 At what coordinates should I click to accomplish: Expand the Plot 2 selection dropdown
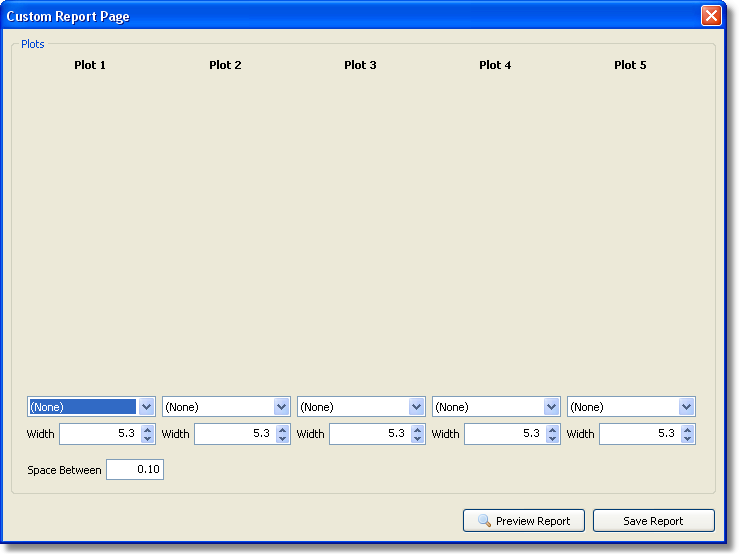[x=281, y=407]
